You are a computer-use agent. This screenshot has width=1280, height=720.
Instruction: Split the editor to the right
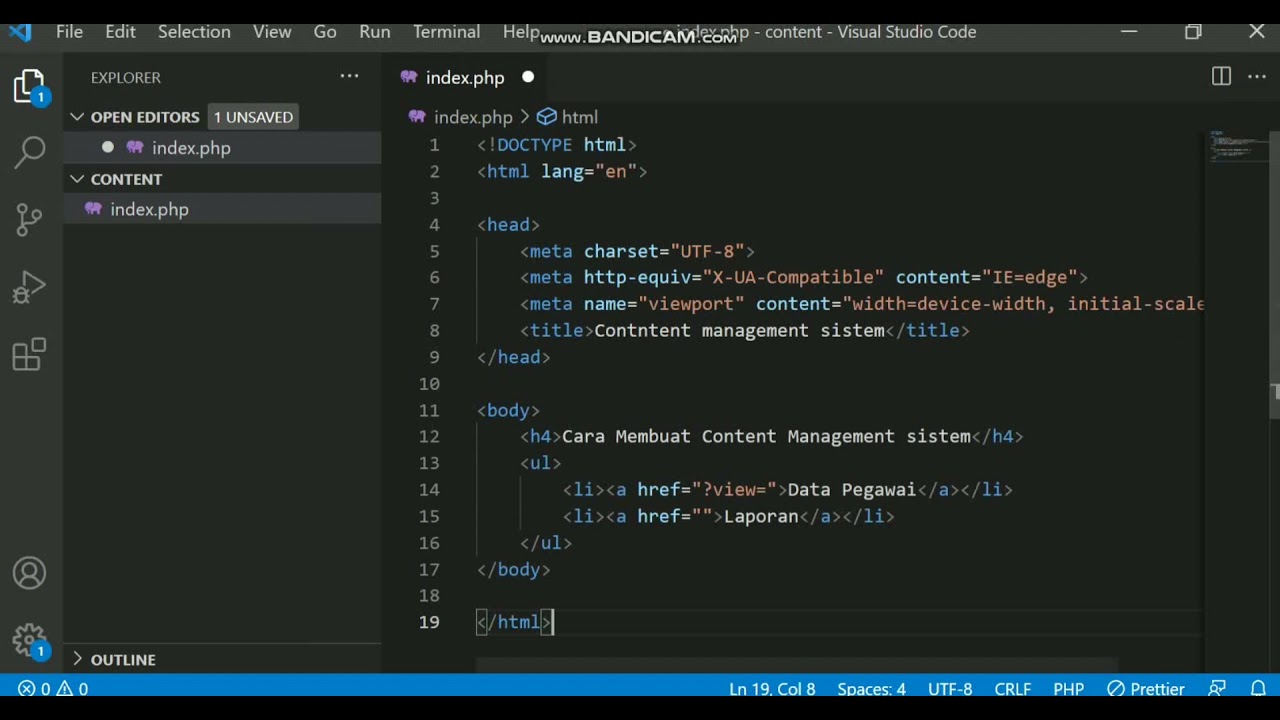tap(1221, 77)
